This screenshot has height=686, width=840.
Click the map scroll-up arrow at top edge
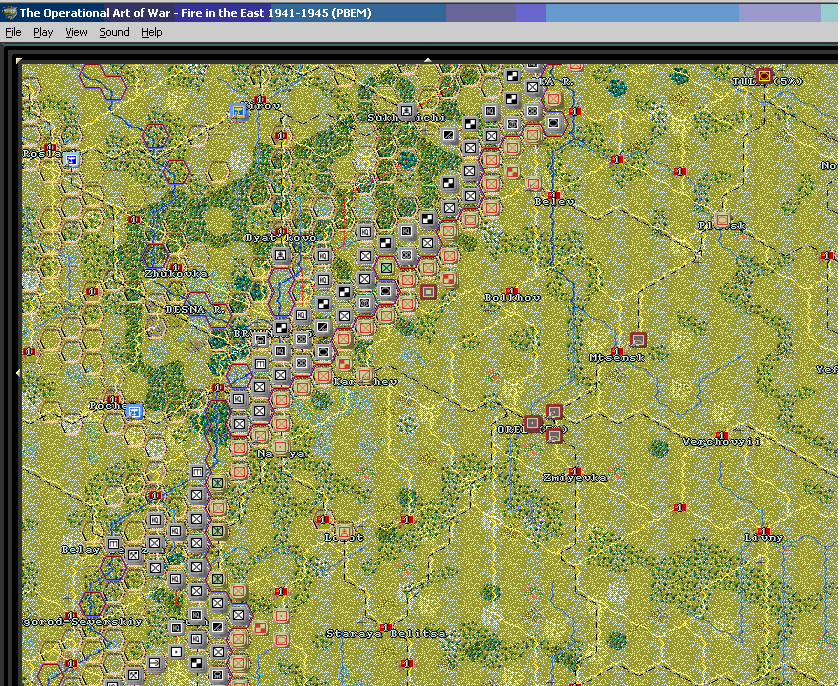428,60
